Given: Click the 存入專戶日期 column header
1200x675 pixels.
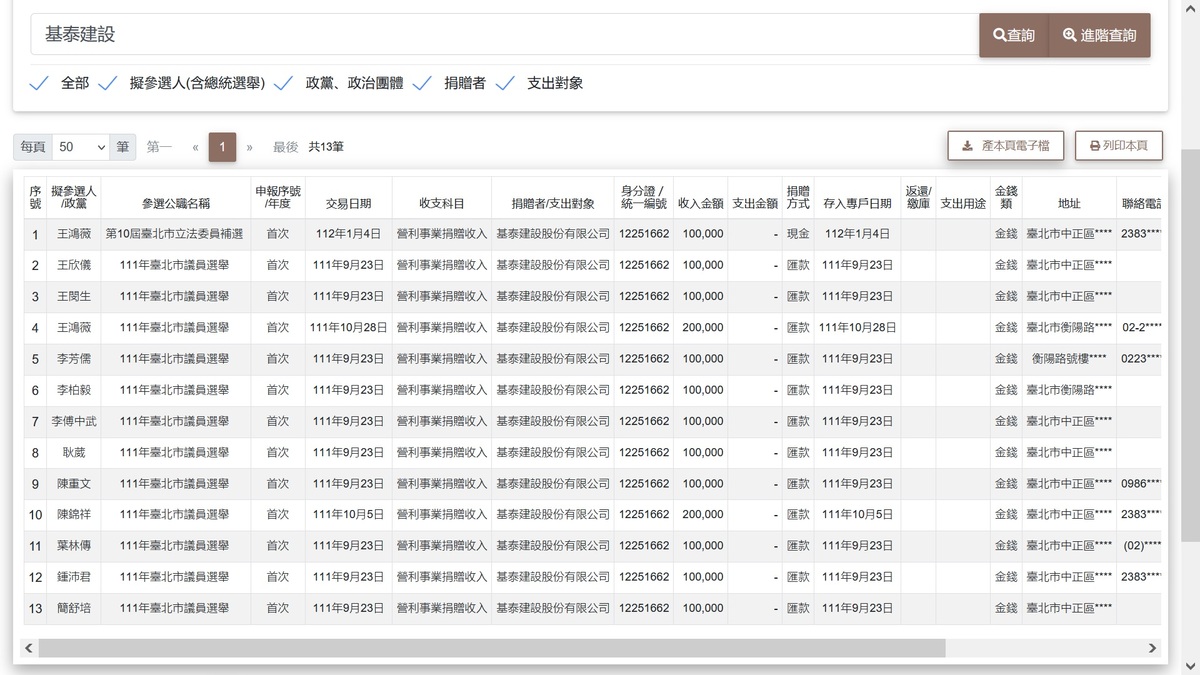Looking at the screenshot, I should click(857, 197).
